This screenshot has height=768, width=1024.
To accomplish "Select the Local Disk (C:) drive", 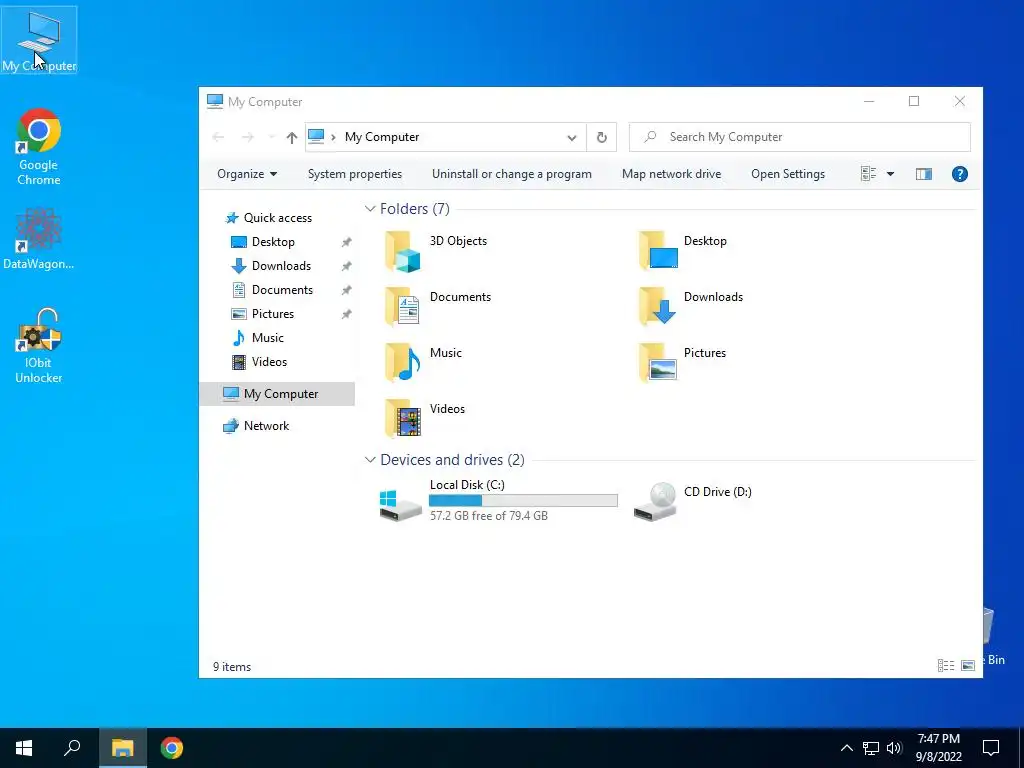I will (x=498, y=501).
